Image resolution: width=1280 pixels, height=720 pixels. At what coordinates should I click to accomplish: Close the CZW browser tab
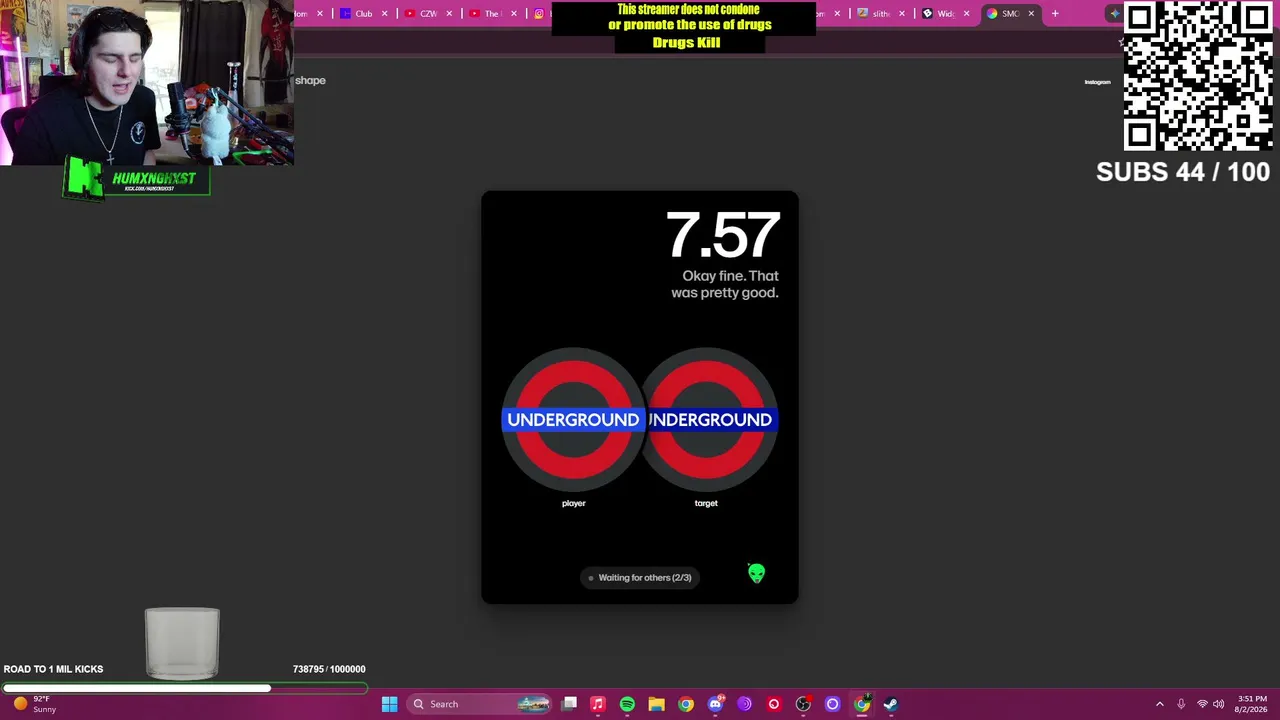tap(449, 14)
